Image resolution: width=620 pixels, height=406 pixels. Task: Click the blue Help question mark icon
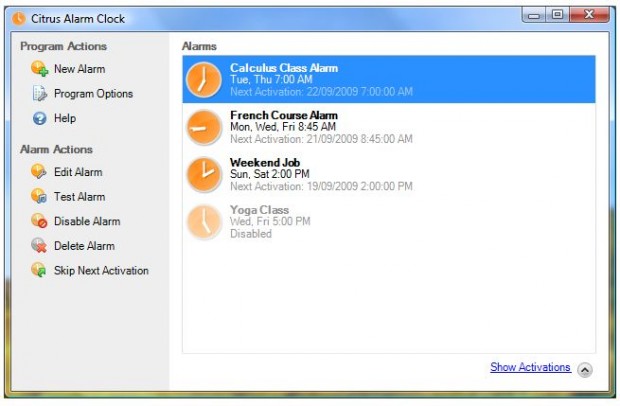click(x=40, y=118)
